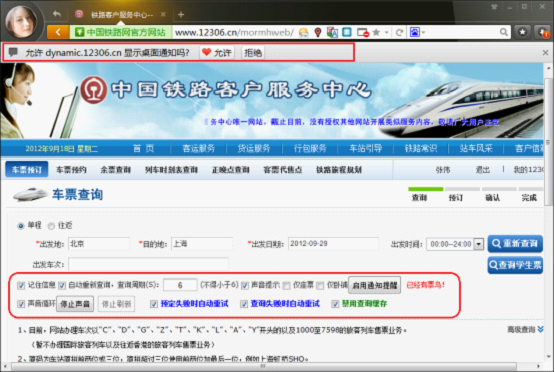Toggle the 查询失败时自动重试 checkbox
The image size is (555, 372).
point(244,304)
